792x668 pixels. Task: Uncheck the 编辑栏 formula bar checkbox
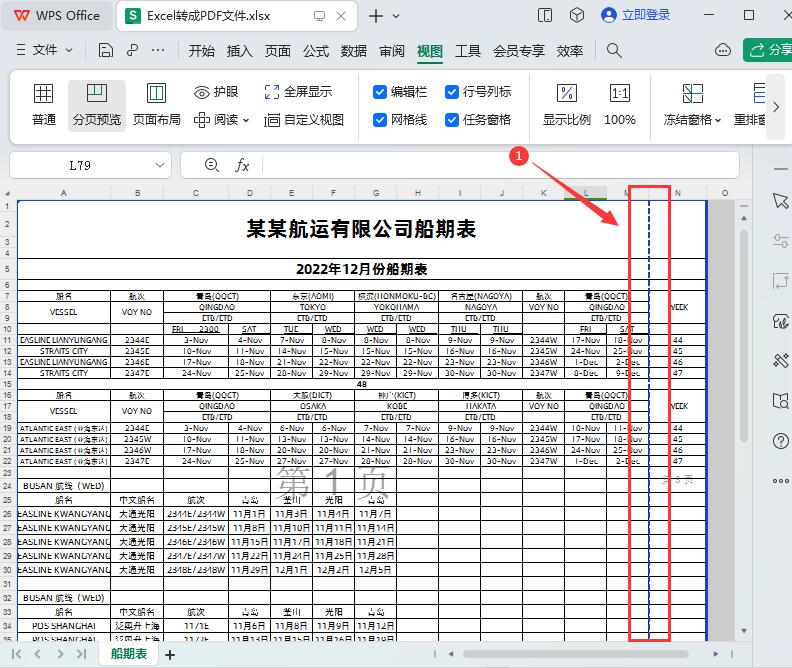tap(379, 92)
